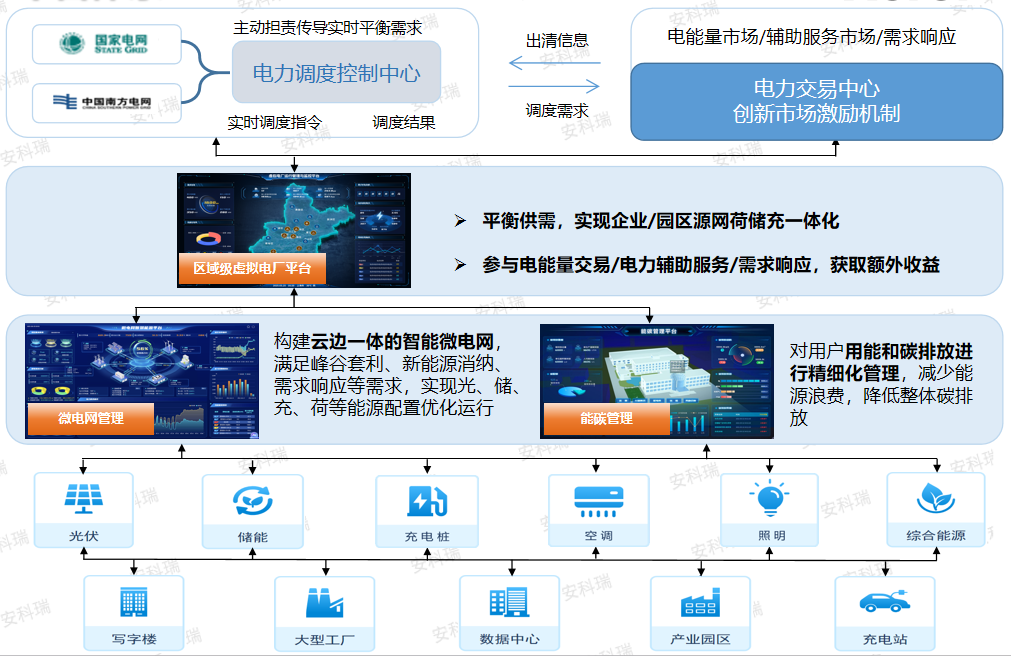Click the 充电桩 charging pile icon
Screen dimensions: 1011x656
(425, 500)
